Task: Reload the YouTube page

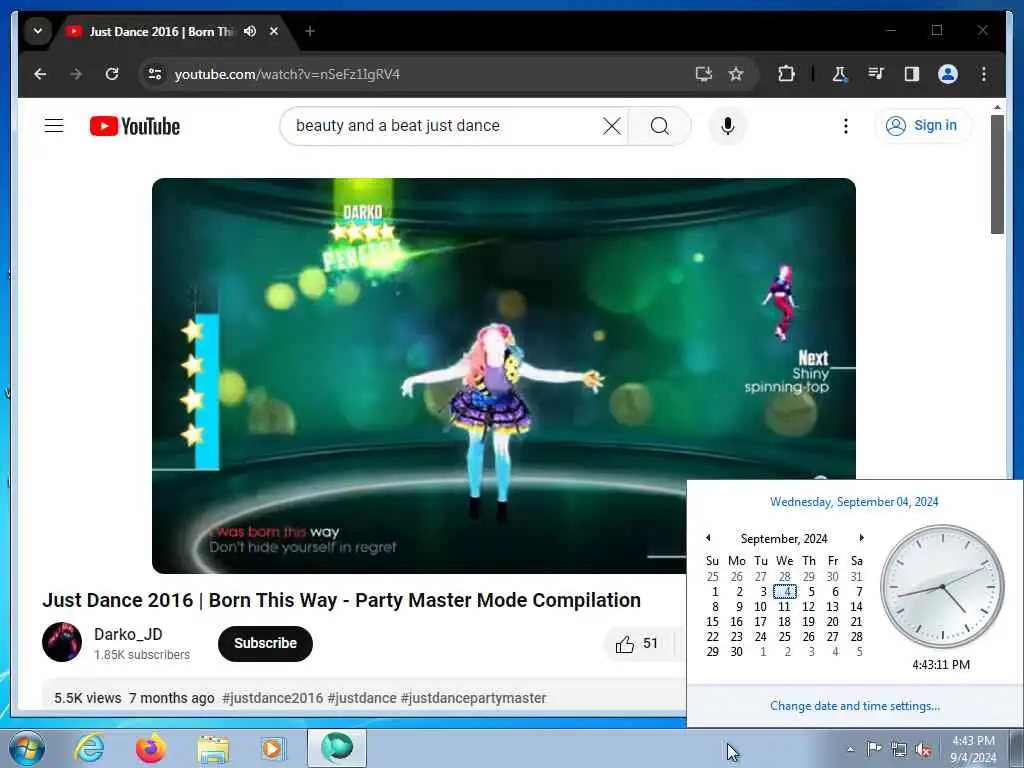Action: coord(112,74)
